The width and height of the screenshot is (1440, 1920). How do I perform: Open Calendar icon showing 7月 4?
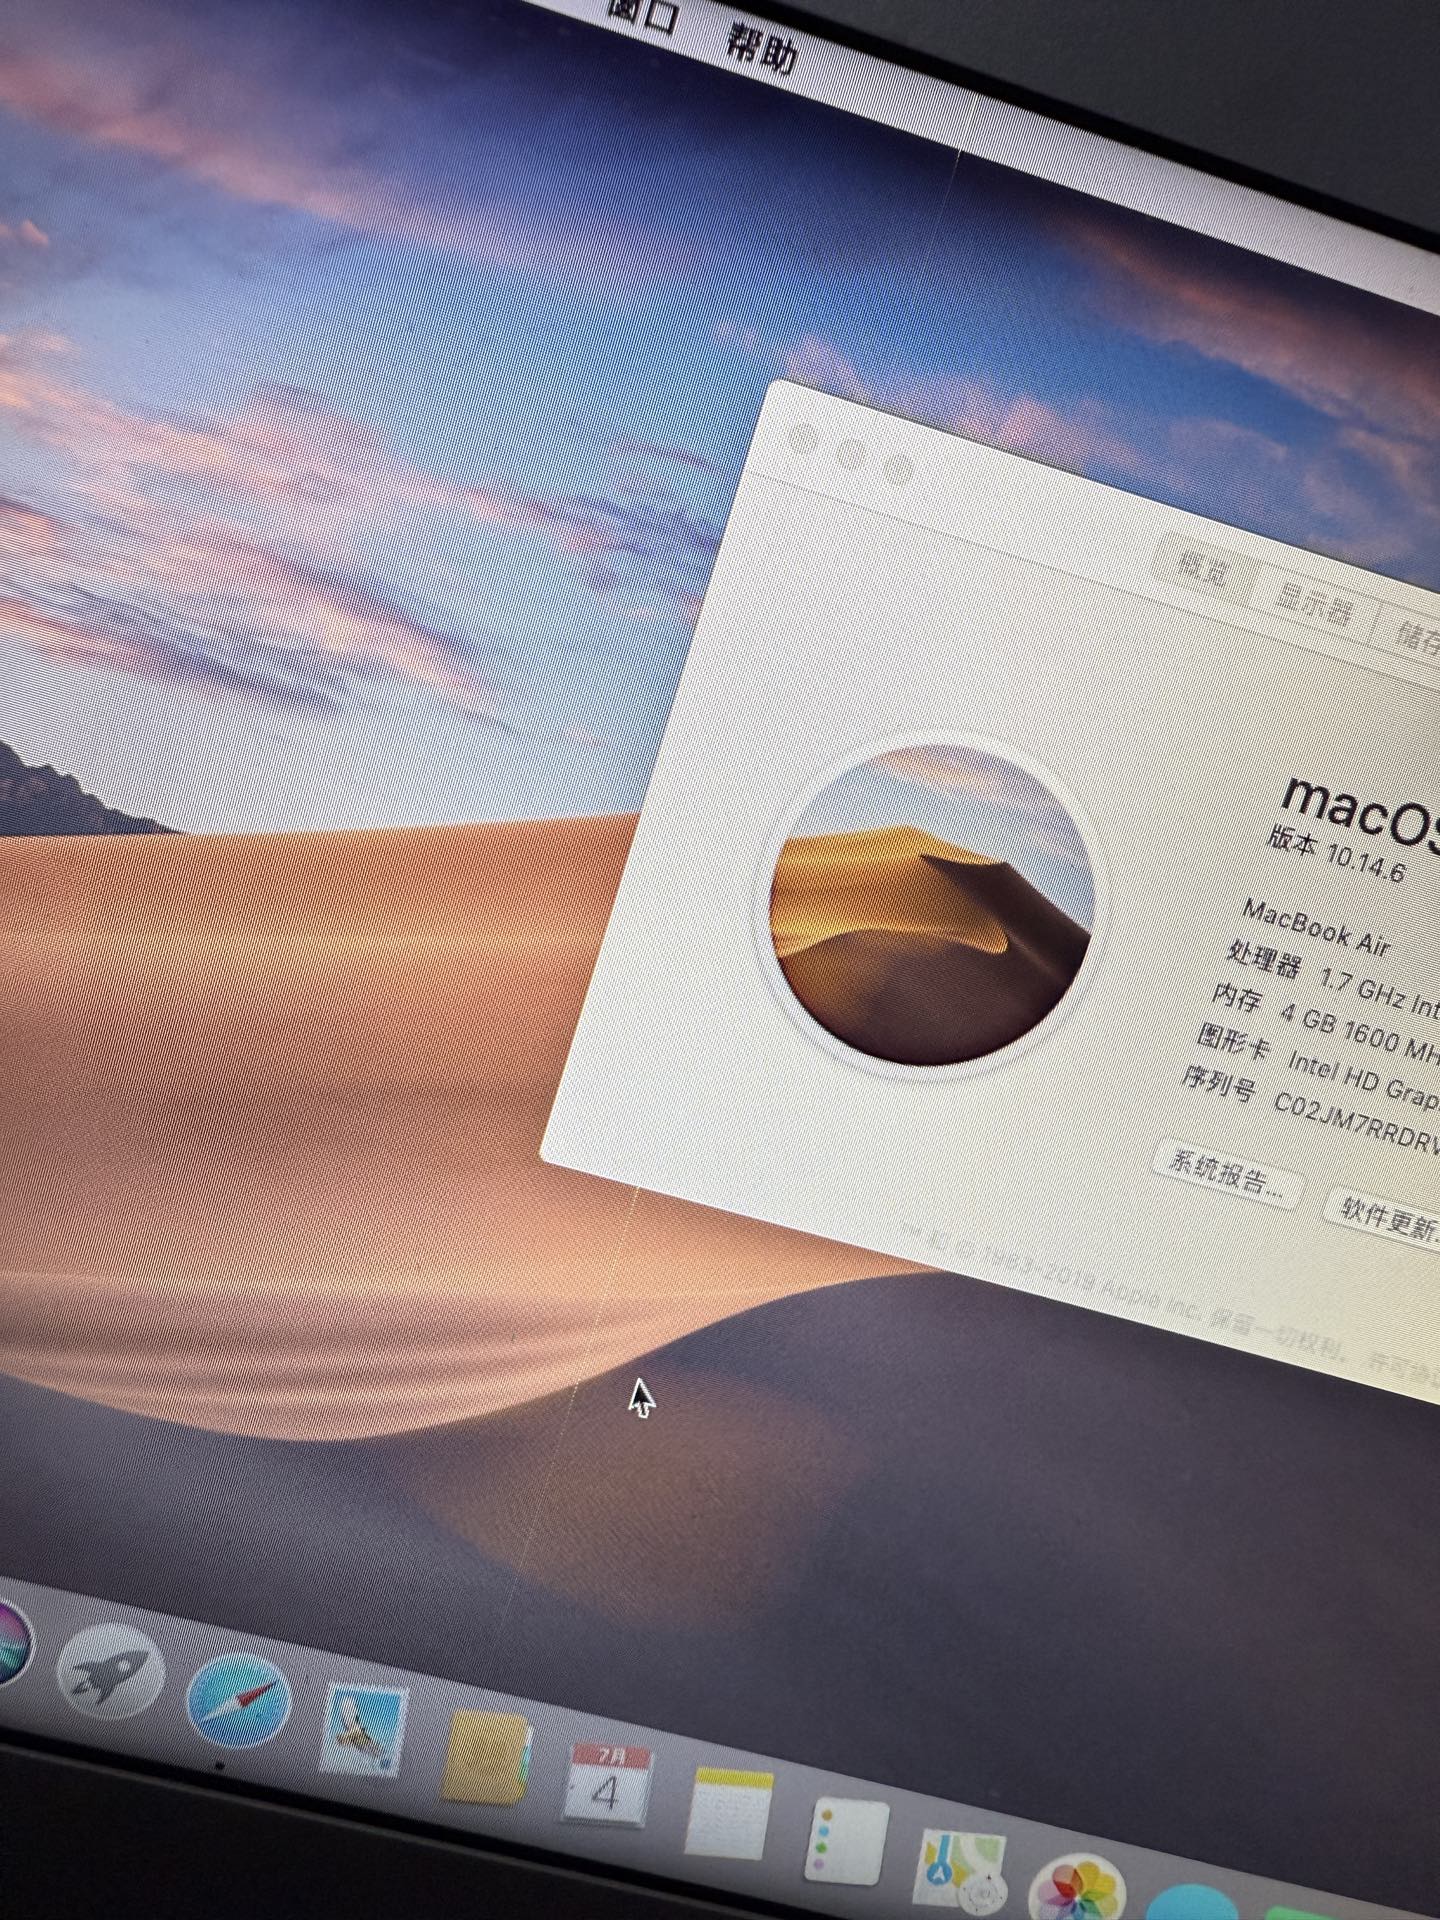[608, 1786]
